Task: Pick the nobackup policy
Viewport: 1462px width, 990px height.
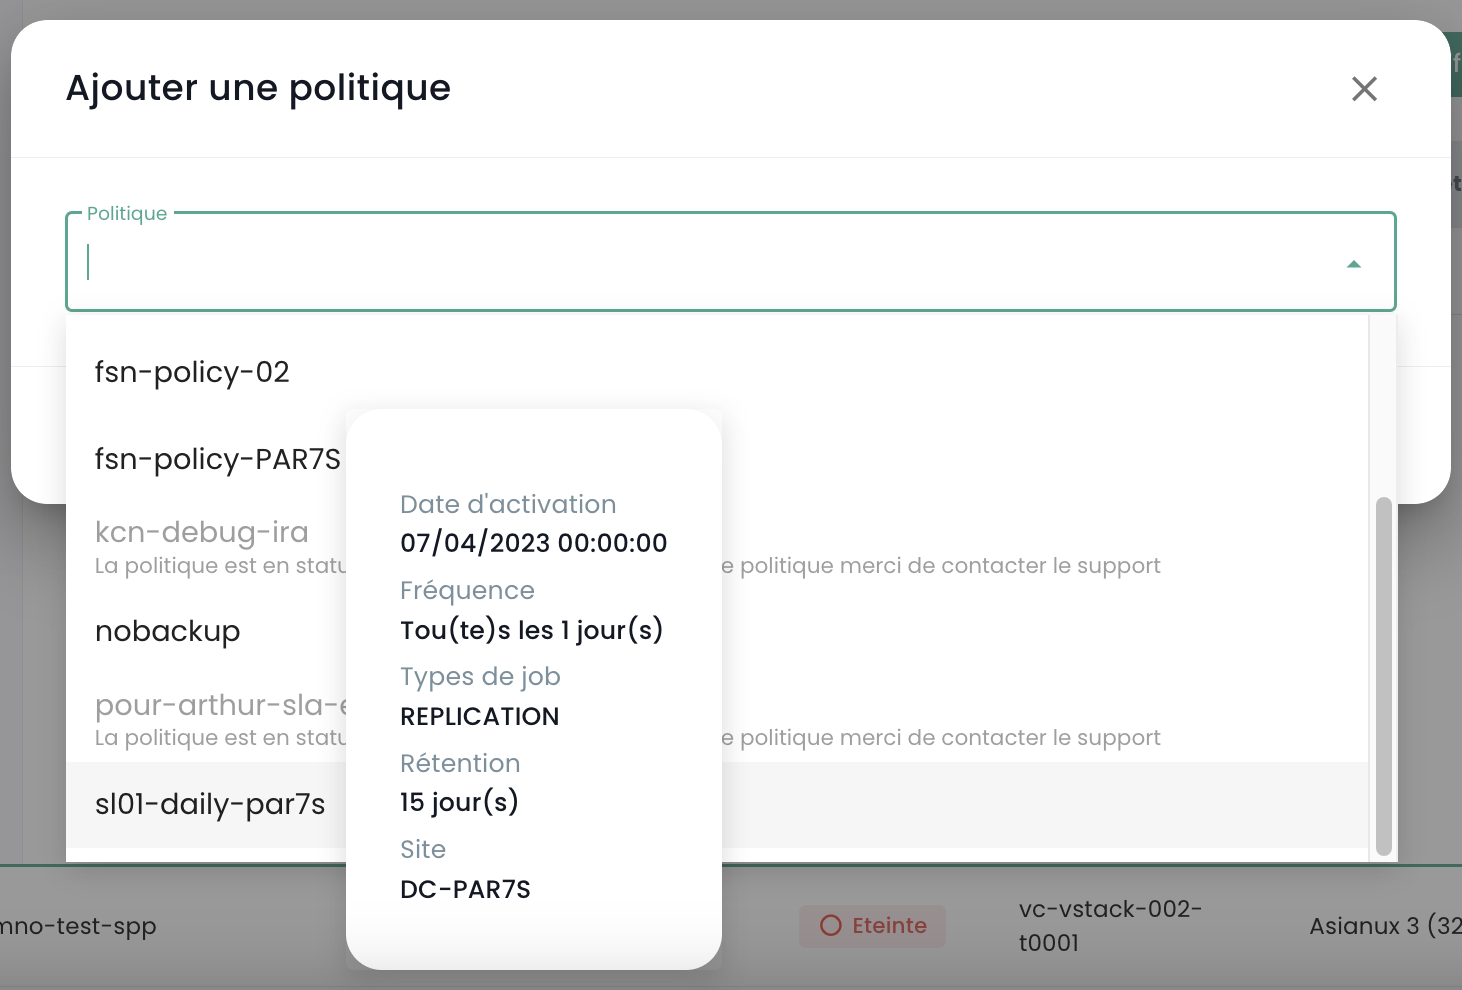Action: coord(168,631)
